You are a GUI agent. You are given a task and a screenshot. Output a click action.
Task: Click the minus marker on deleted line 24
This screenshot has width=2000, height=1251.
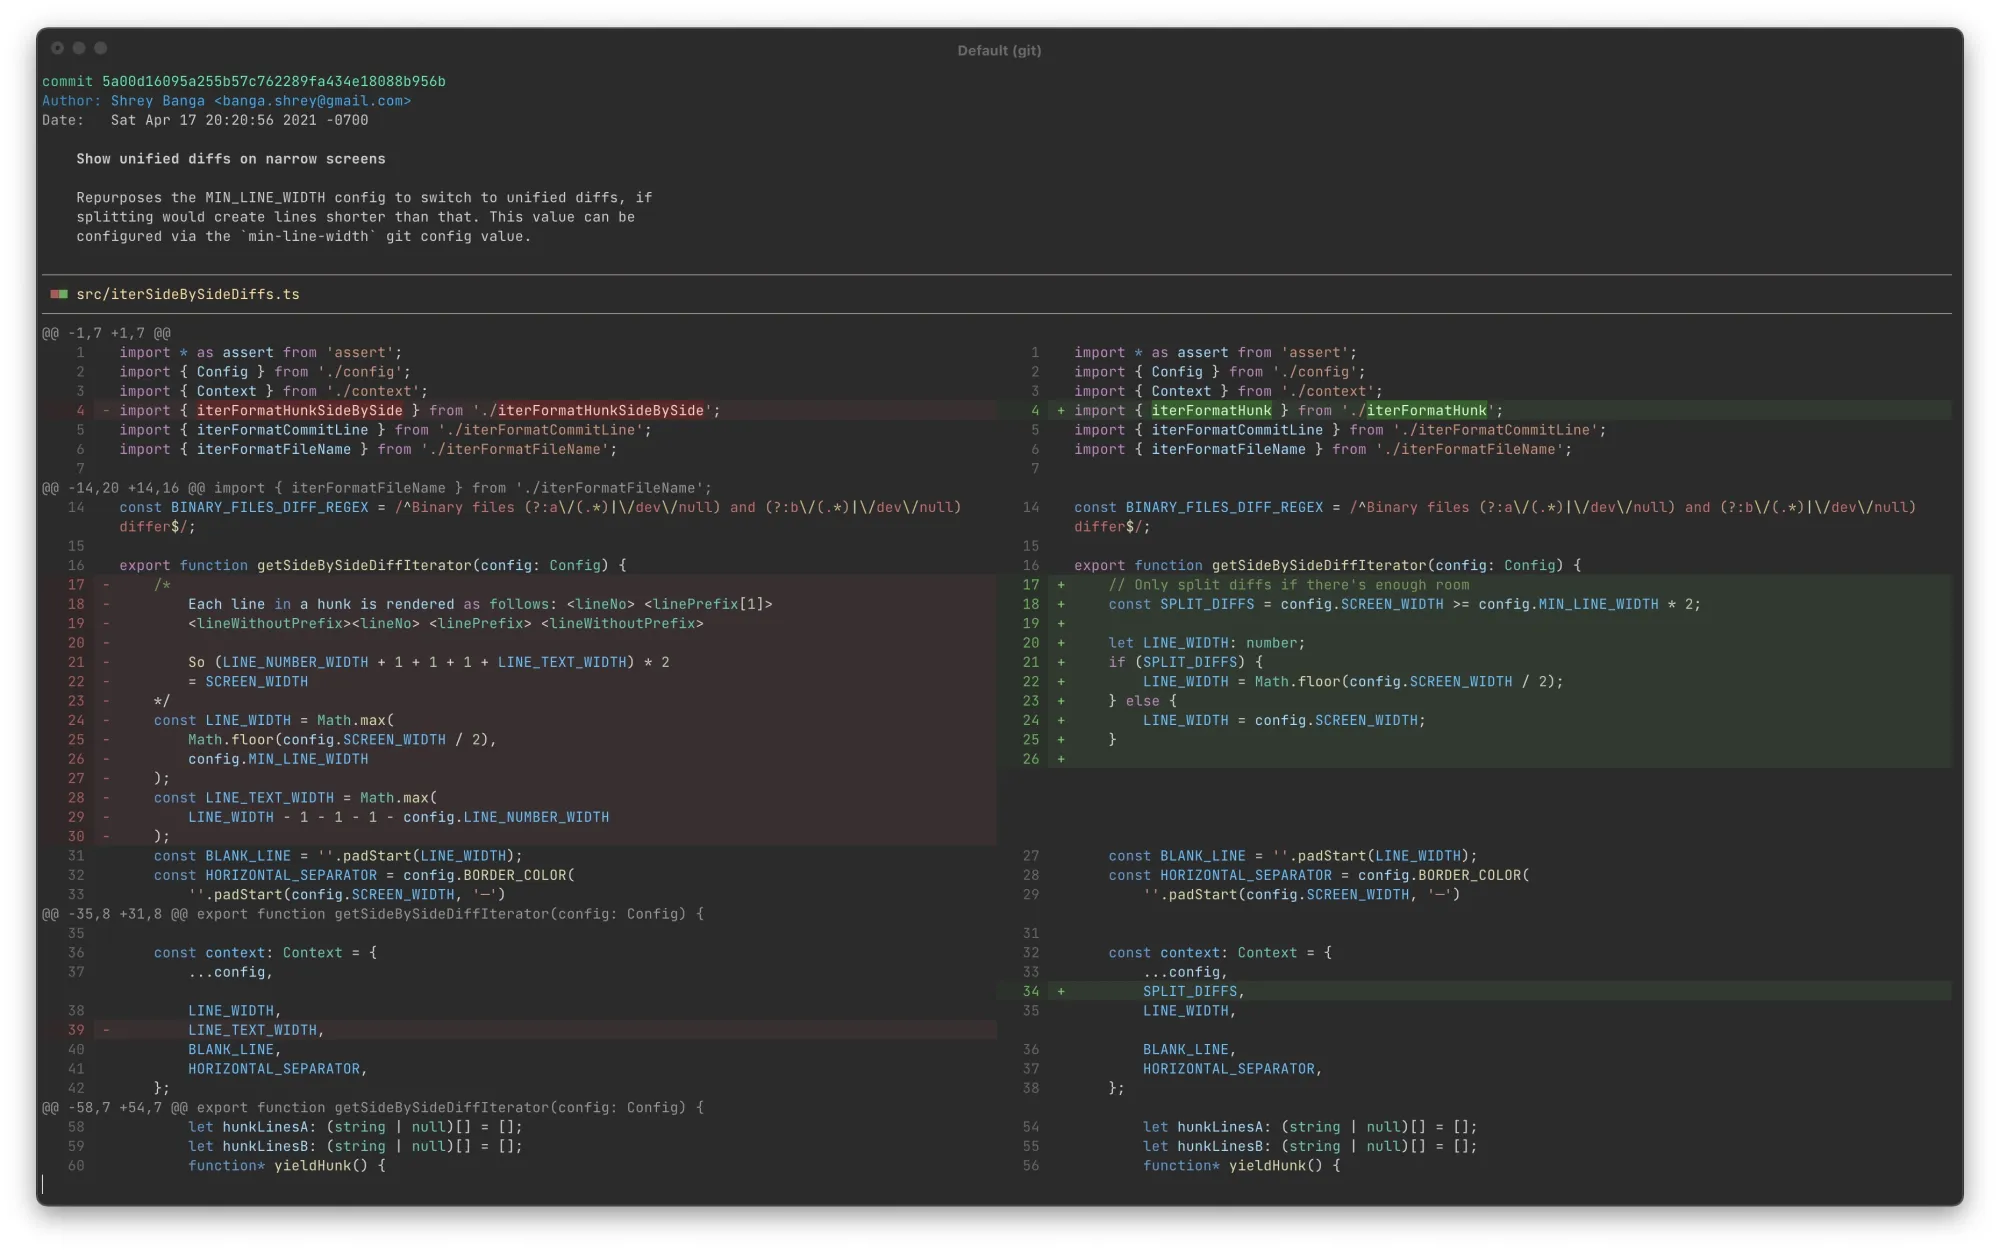click(x=106, y=721)
